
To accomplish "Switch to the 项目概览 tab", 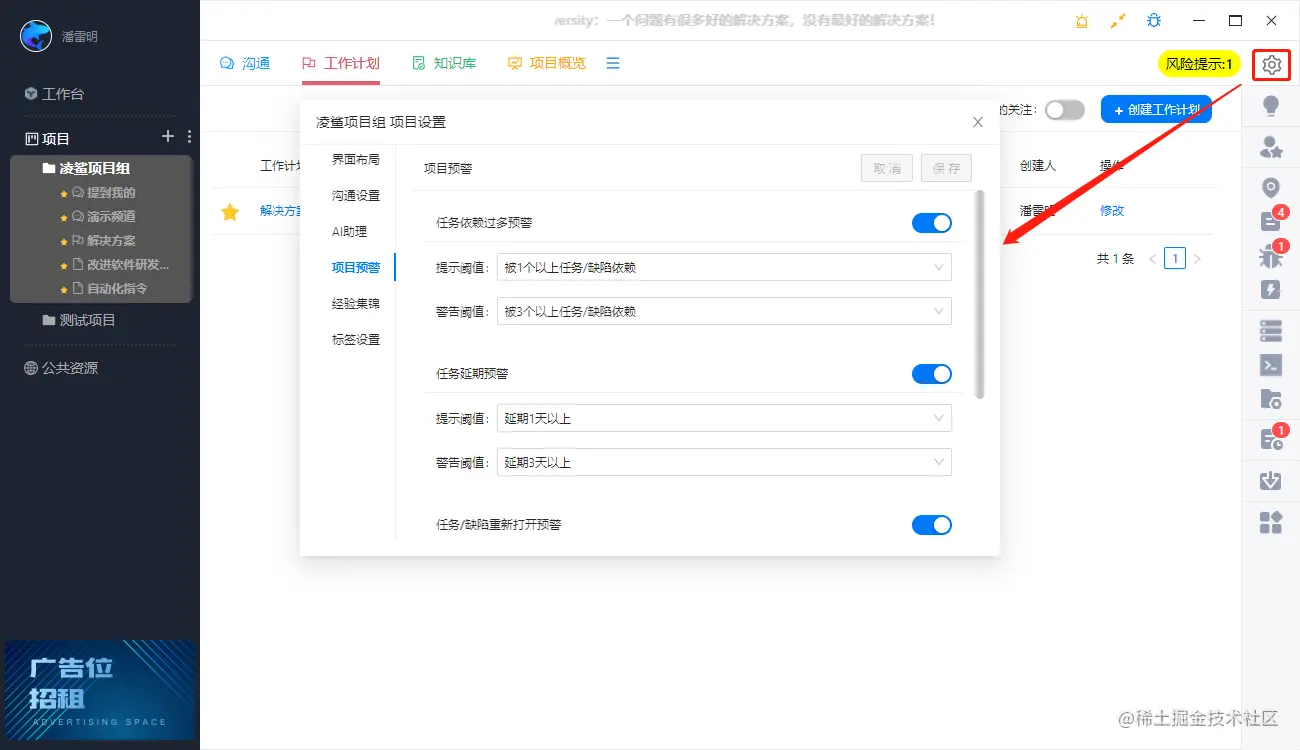I will pyautogui.click(x=547, y=63).
